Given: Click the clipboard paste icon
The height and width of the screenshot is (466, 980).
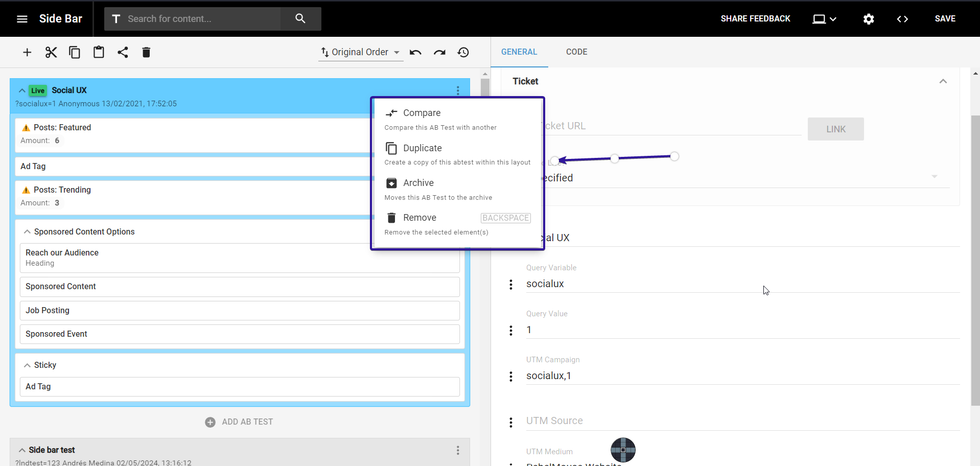Looking at the screenshot, I should [99, 53].
